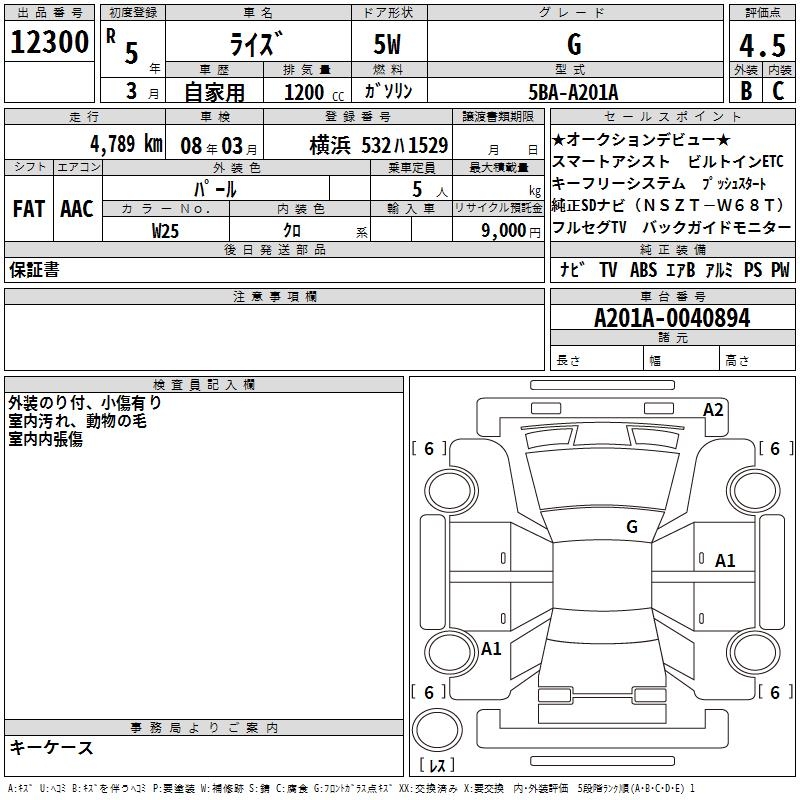Click inspector note 室内汚れ、動物の毛

coord(78,421)
